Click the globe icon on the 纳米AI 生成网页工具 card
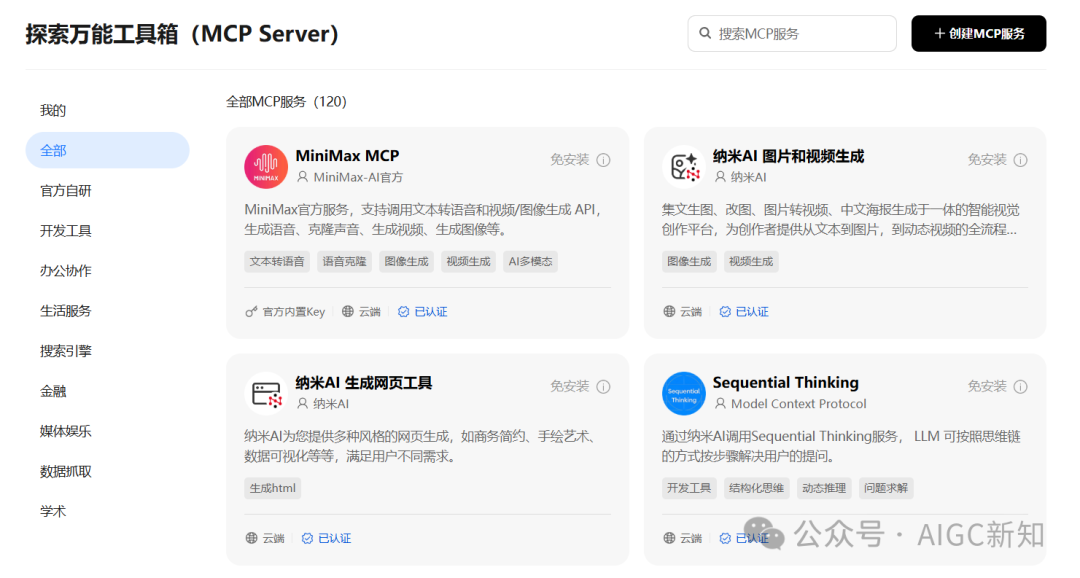The width and height of the screenshot is (1080, 578). point(251,538)
